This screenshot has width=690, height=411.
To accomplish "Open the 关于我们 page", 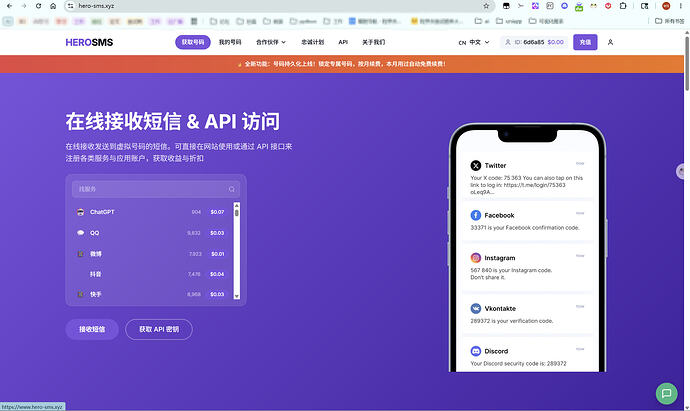I will tap(373, 42).
